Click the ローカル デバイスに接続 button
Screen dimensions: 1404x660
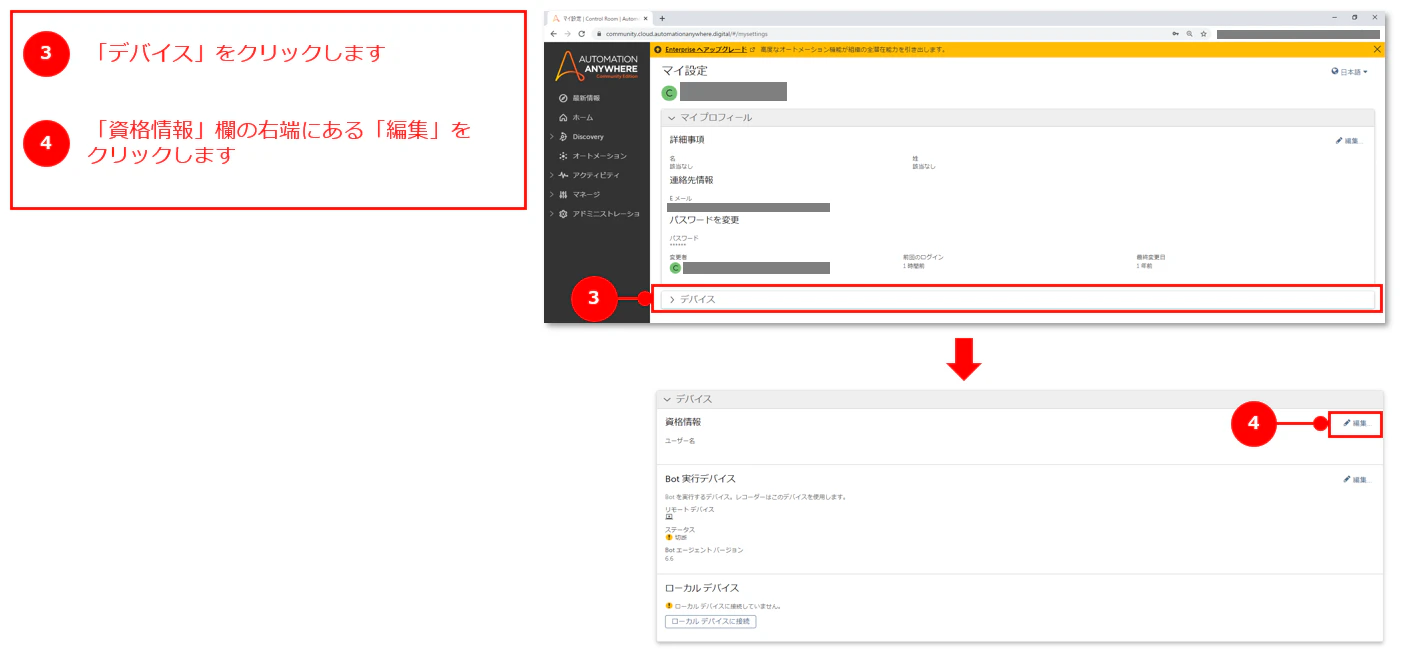710,621
